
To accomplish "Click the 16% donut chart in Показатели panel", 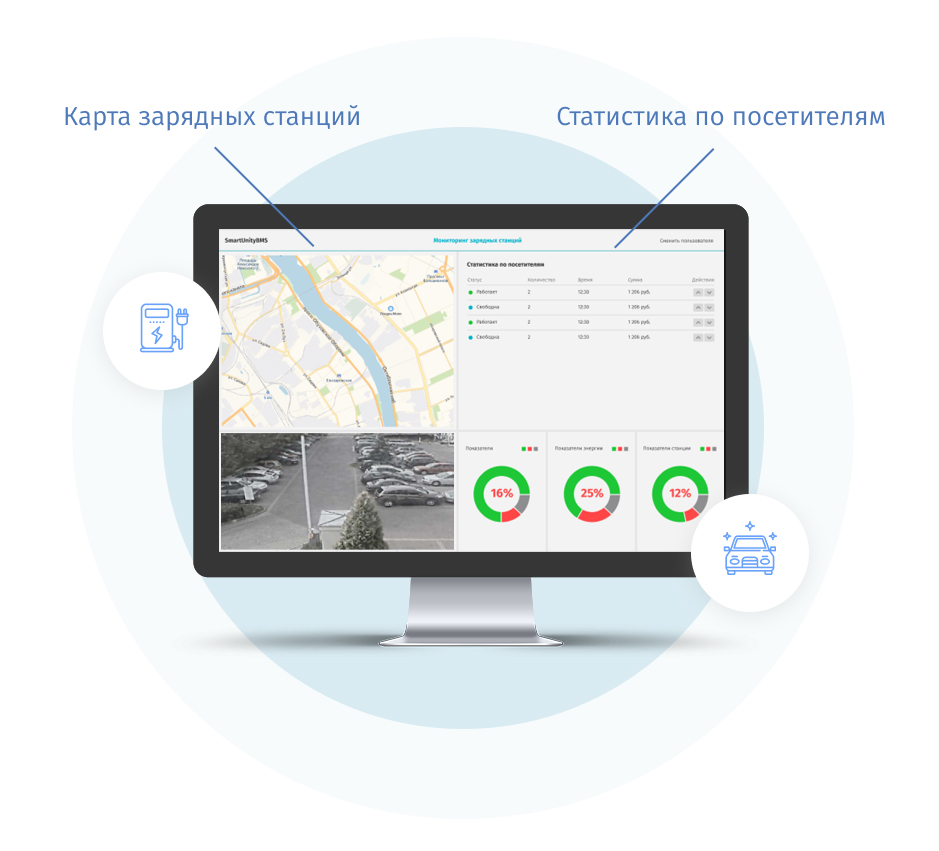I will [x=503, y=493].
